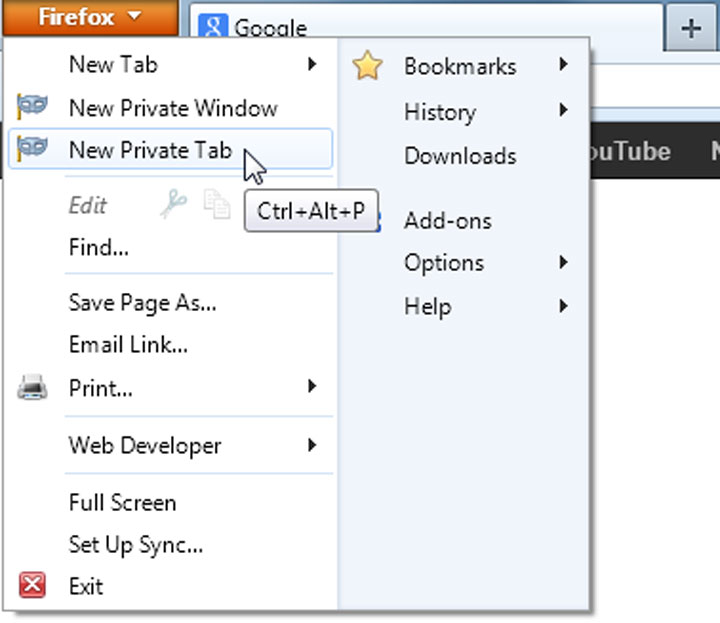Click Exit menu entry text

pyautogui.click(x=86, y=586)
